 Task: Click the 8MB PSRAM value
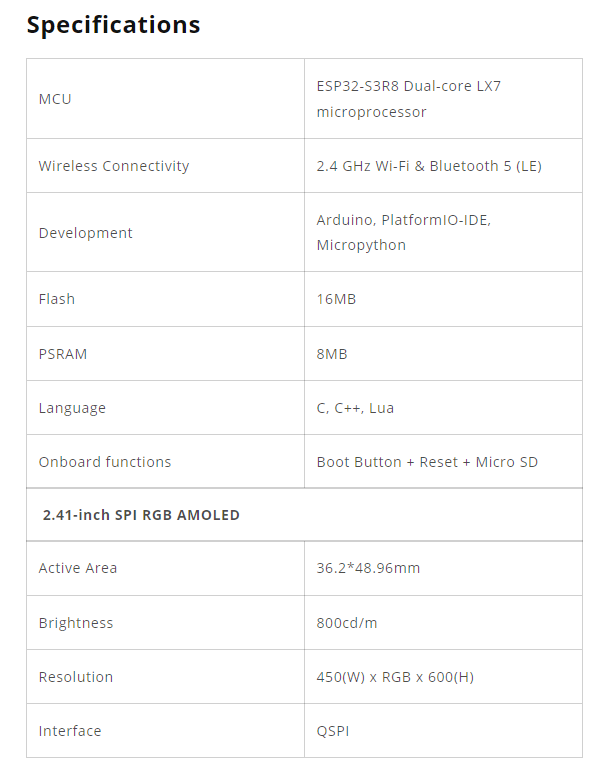point(332,354)
